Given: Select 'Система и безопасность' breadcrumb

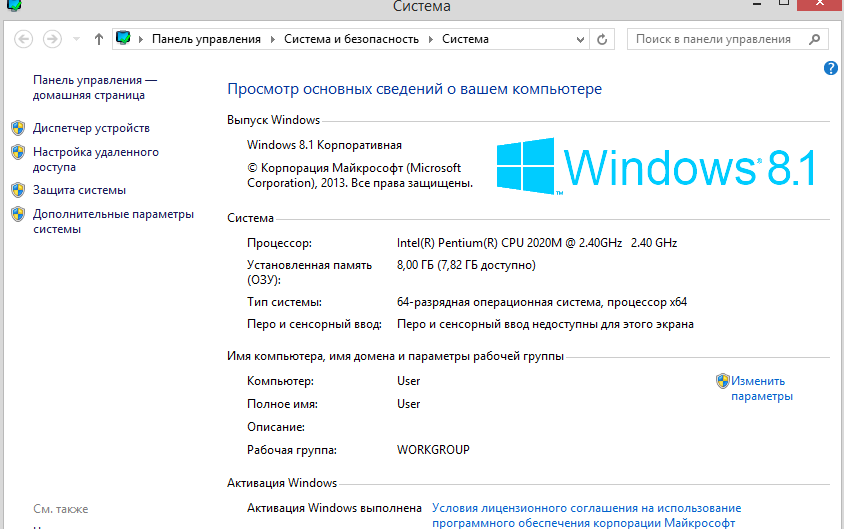Looking at the screenshot, I should pyautogui.click(x=351, y=39).
